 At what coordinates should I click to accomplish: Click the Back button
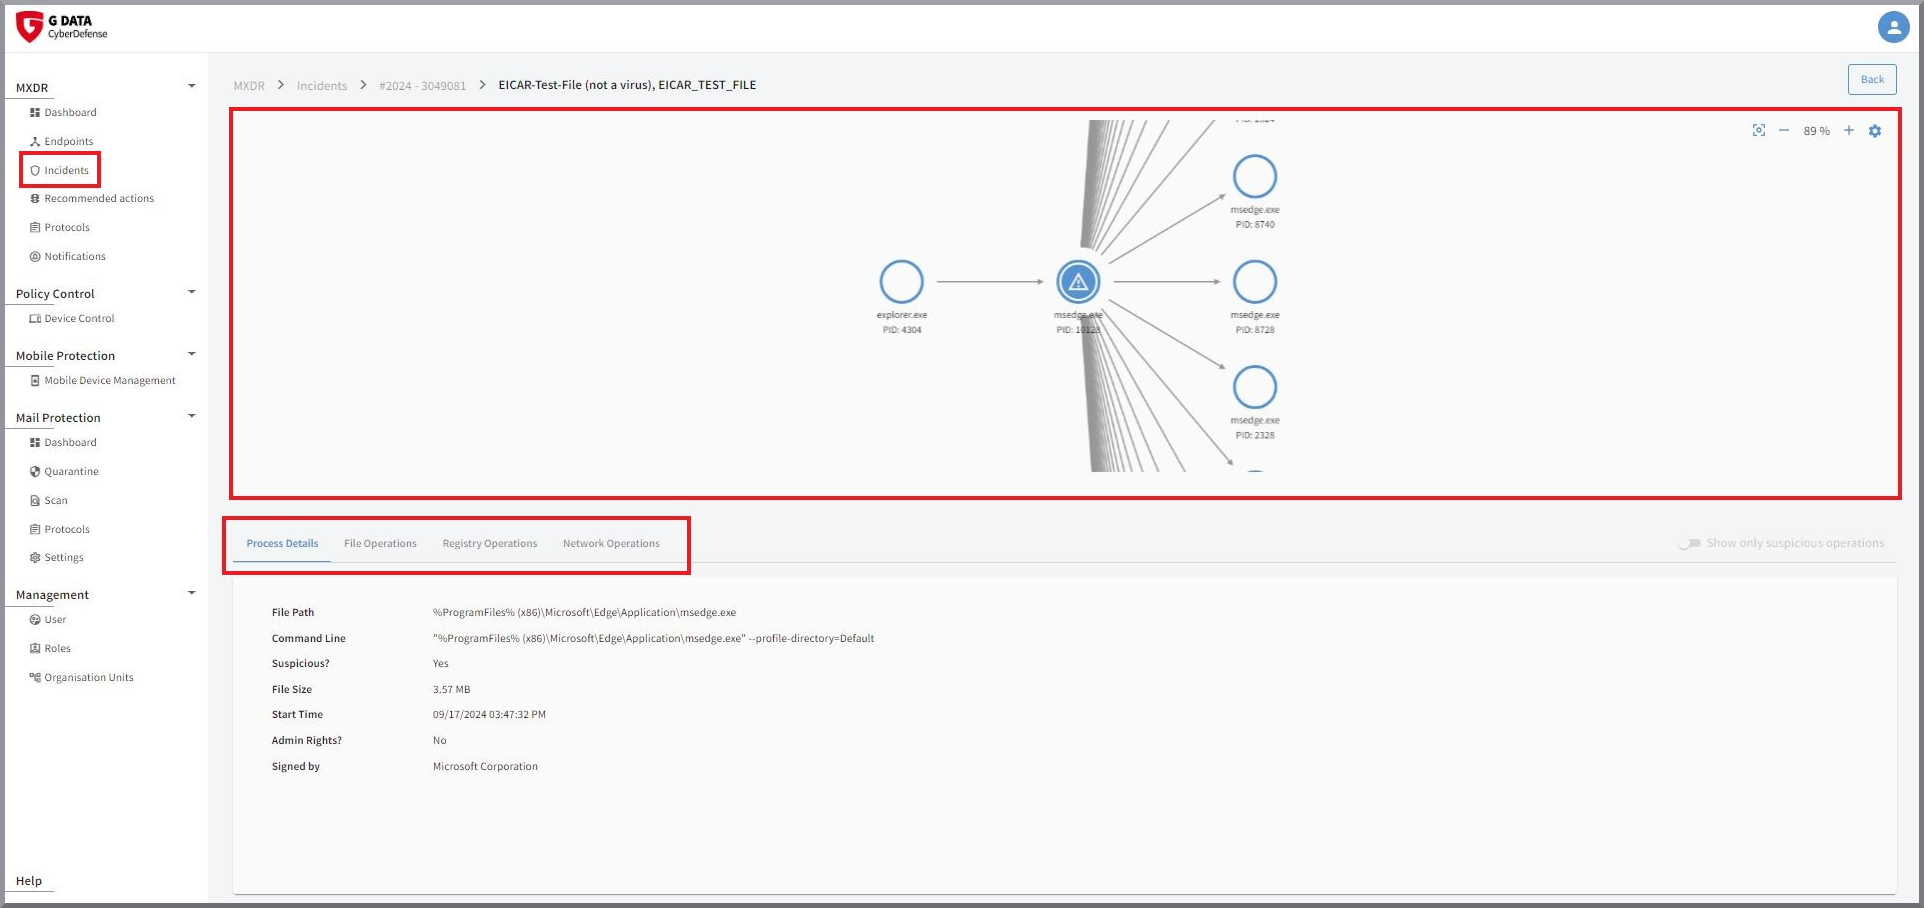point(1872,80)
